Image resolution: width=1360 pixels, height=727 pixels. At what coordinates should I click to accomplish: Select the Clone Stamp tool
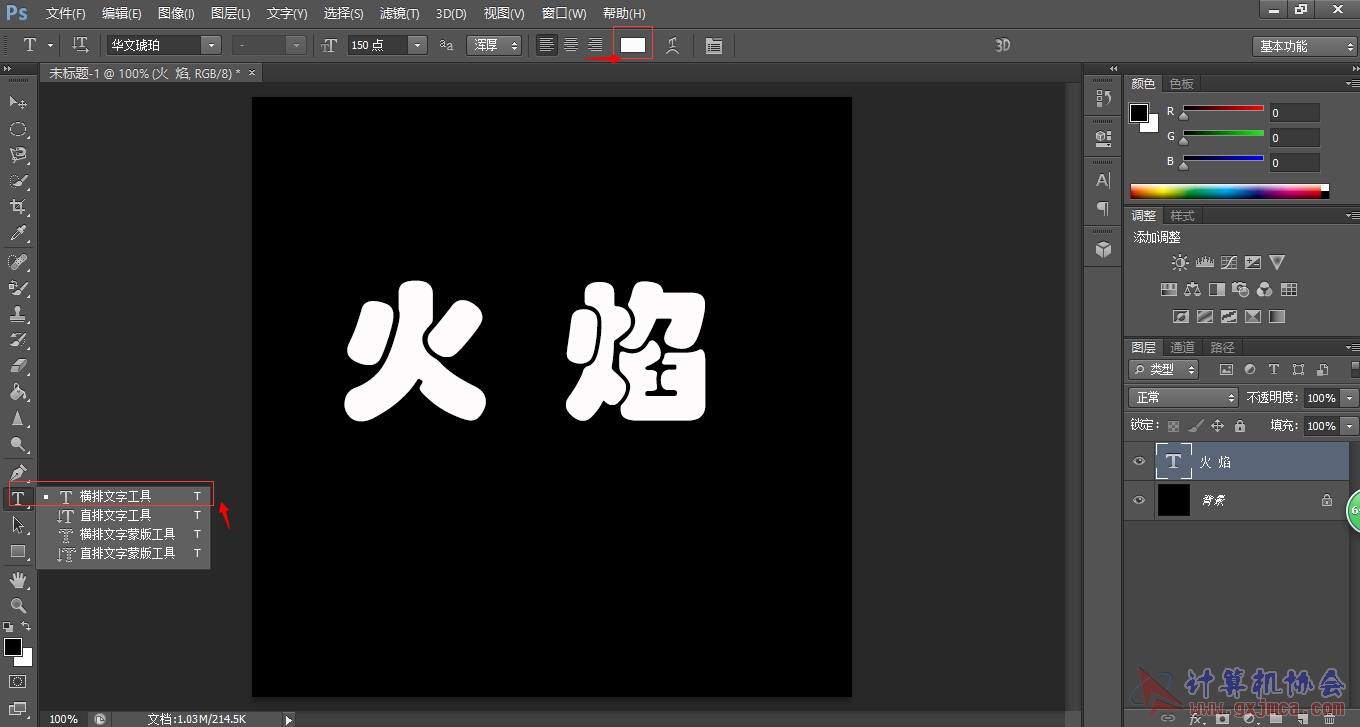pyautogui.click(x=18, y=314)
